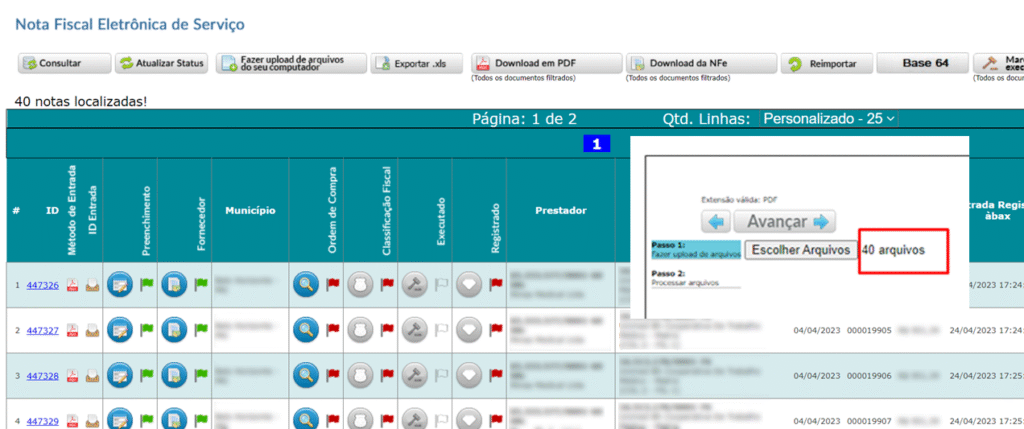Click the Fornecedor icon in row 2
Image resolution: width=1024 pixels, height=429 pixels.
click(175, 330)
